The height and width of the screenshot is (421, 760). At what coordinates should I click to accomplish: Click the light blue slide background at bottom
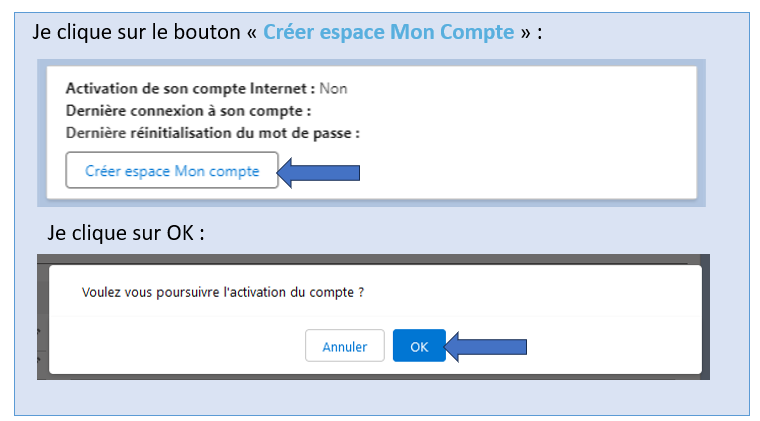(380, 398)
